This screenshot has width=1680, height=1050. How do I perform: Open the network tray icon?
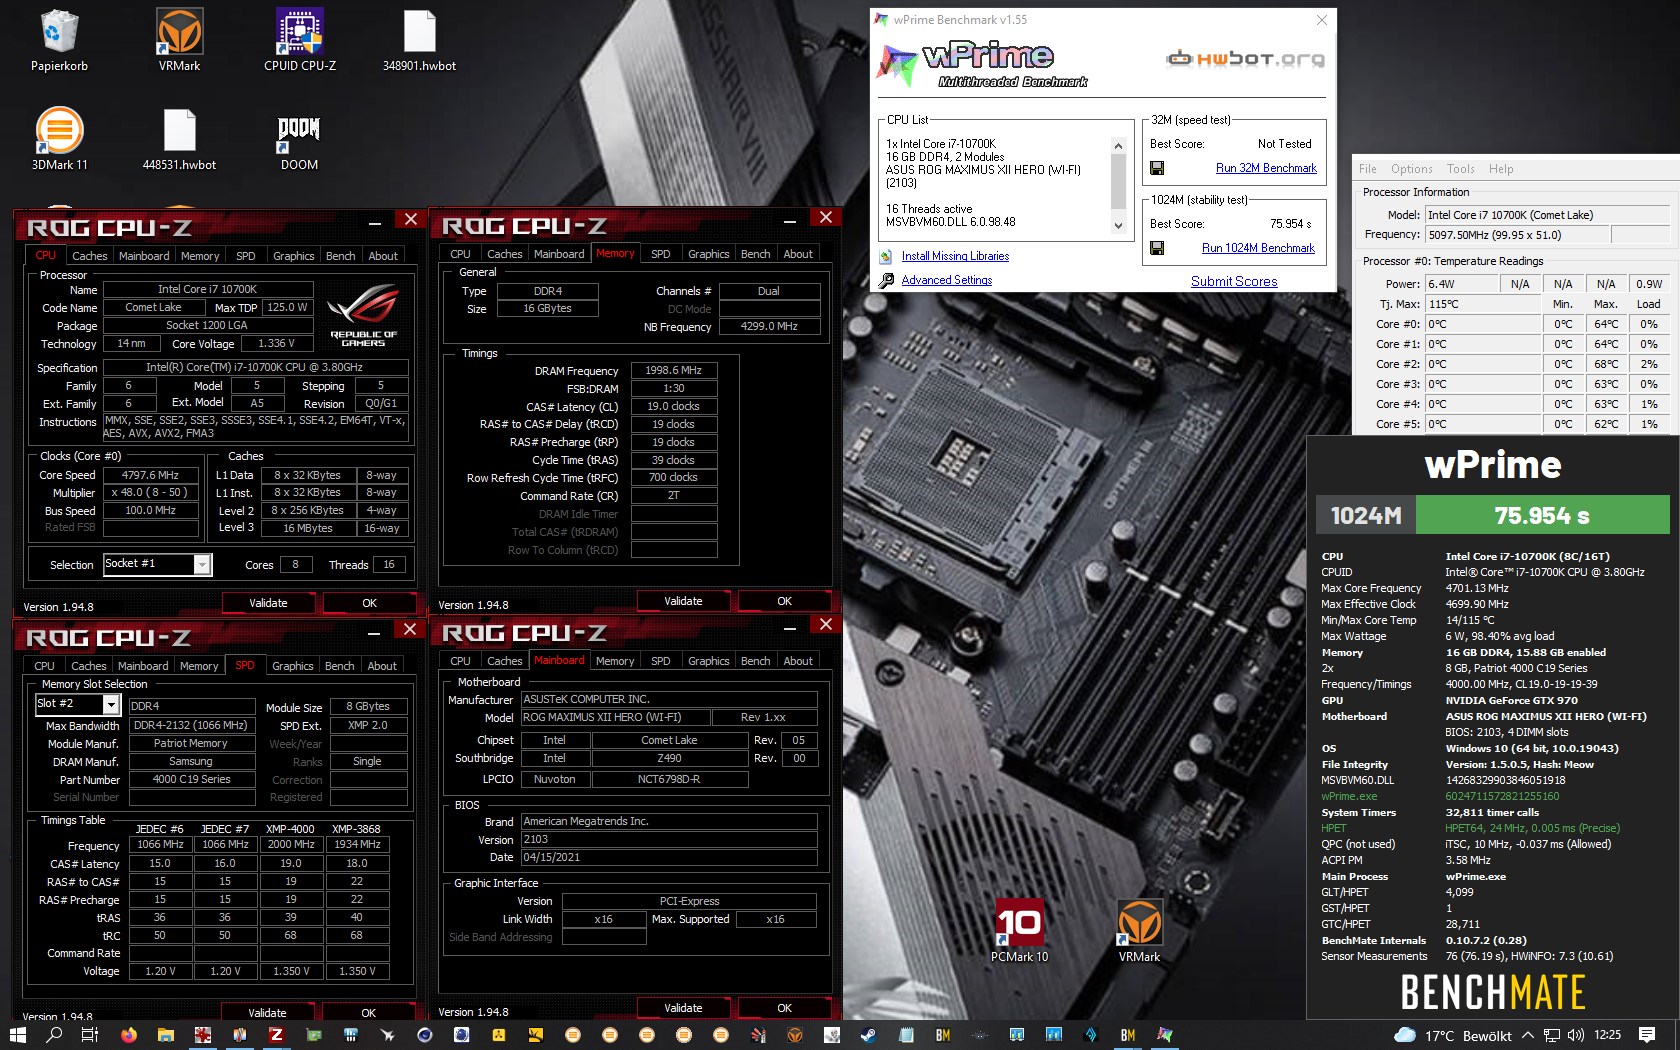tap(1551, 1035)
